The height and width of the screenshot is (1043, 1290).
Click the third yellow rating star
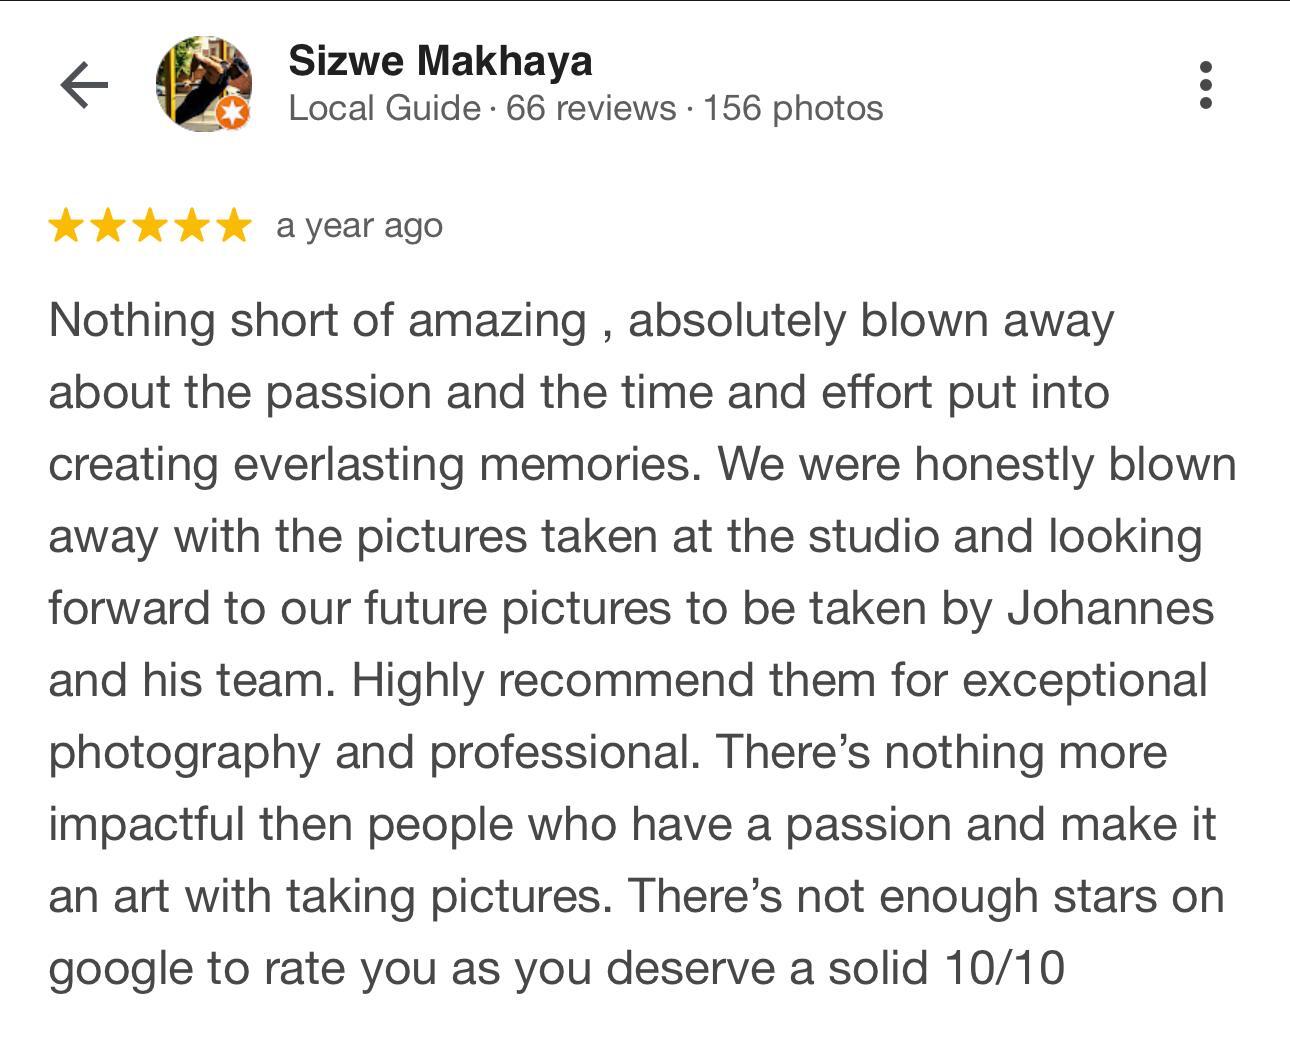coord(150,226)
